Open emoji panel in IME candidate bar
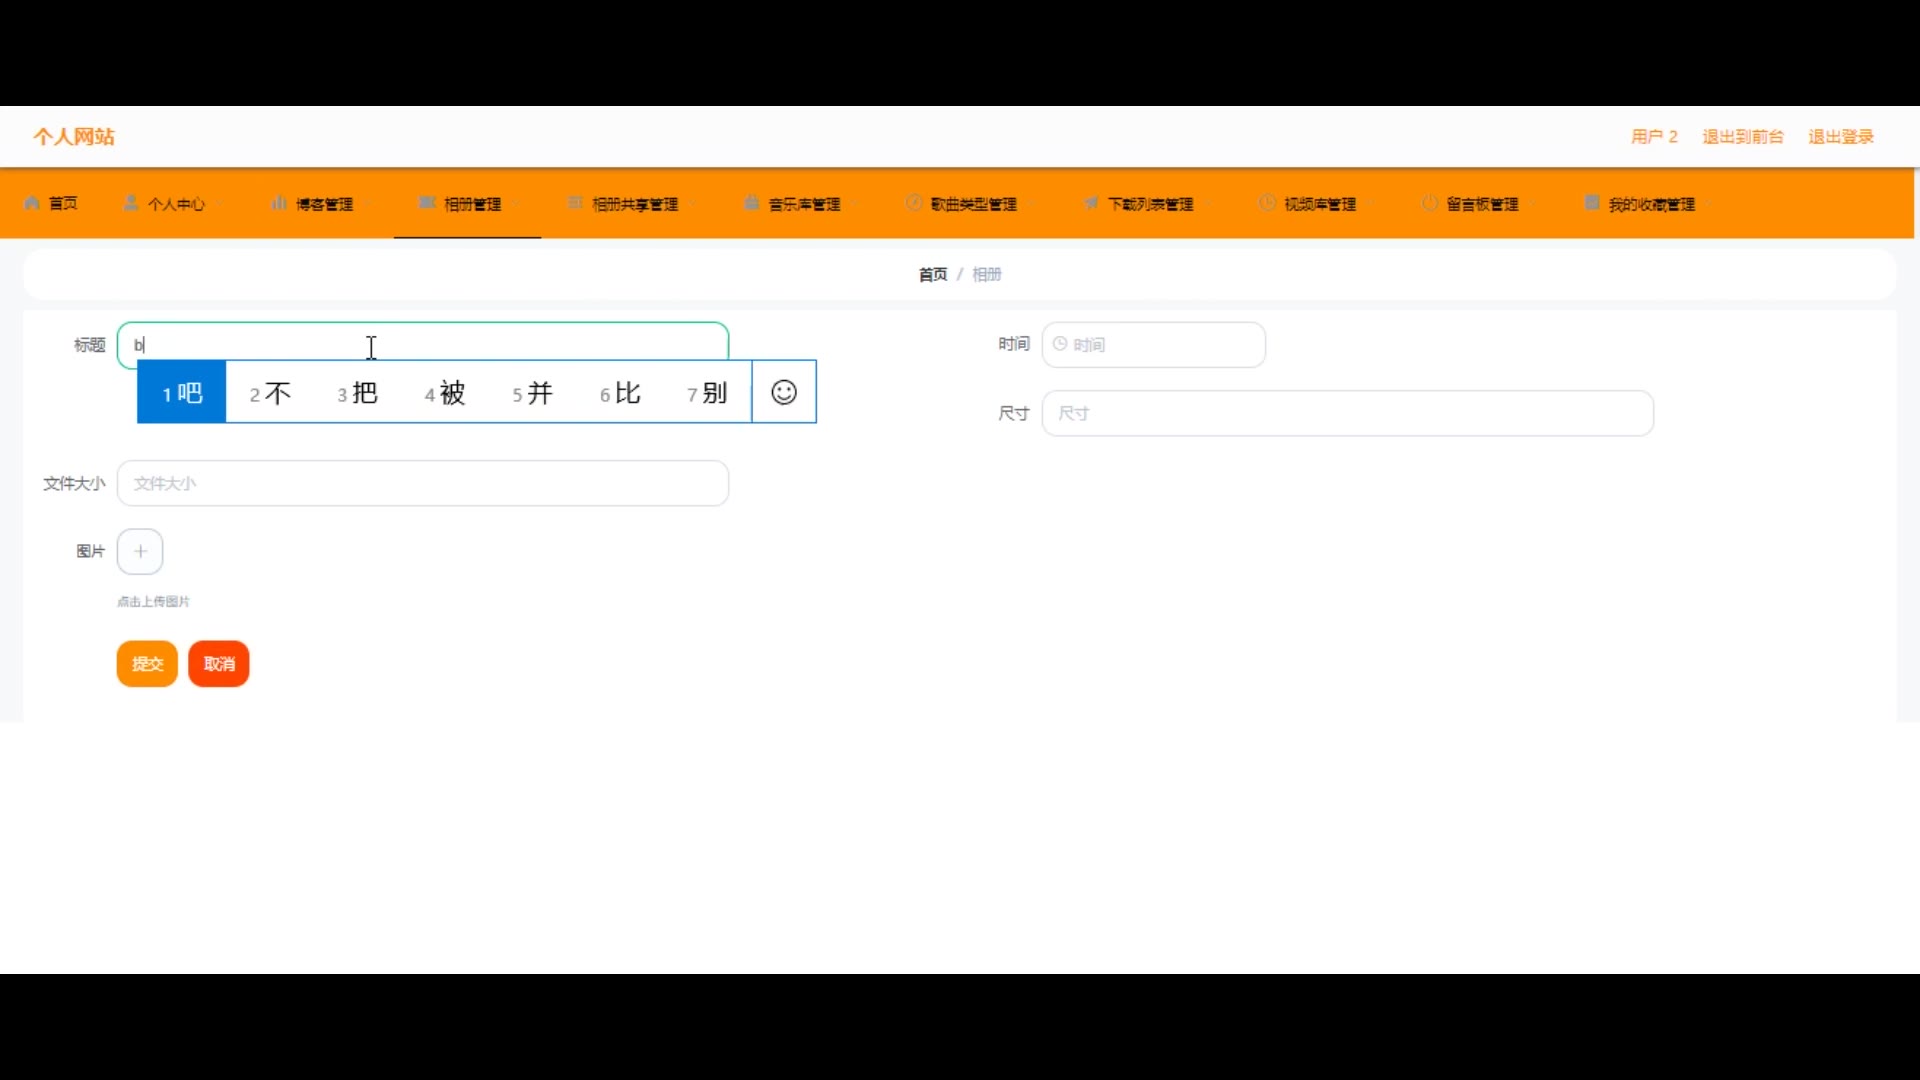Screen dimensions: 1920x1080 (x=784, y=392)
